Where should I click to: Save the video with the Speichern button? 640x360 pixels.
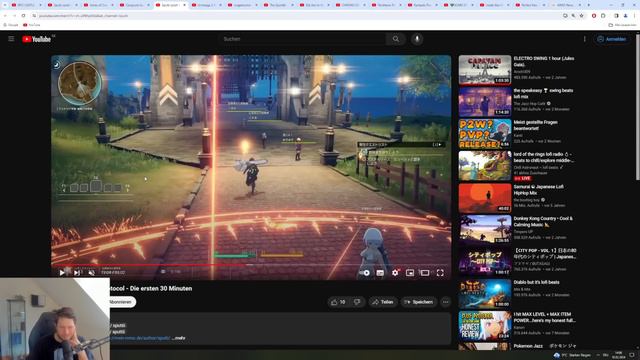coord(418,302)
